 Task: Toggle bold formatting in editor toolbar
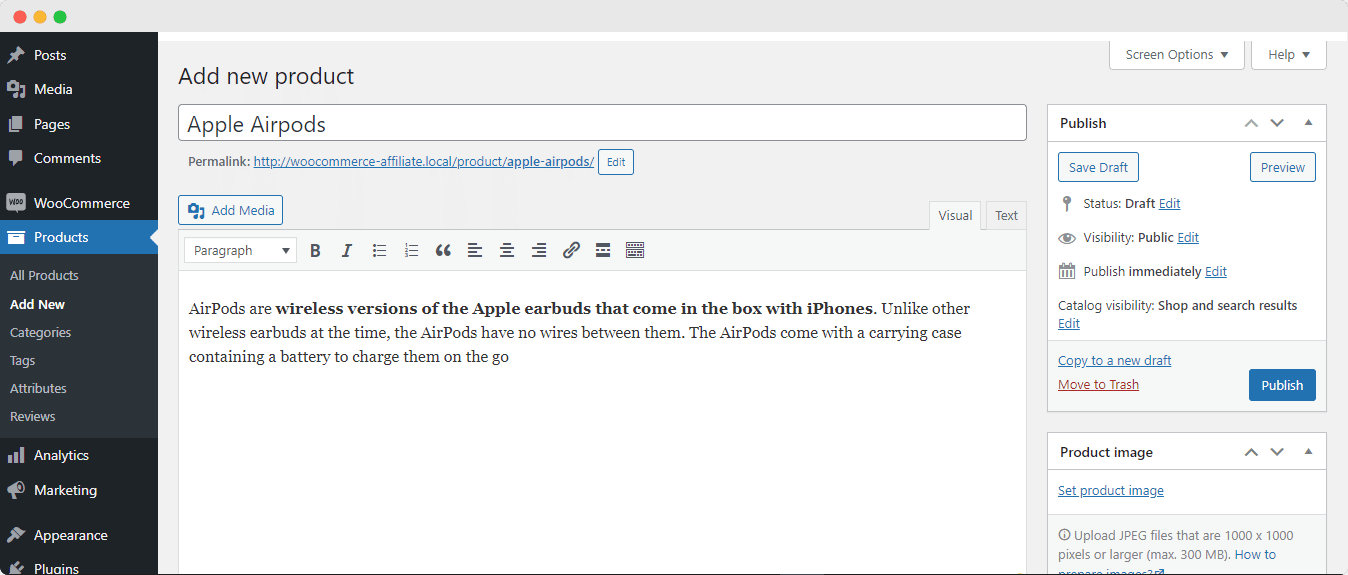[x=315, y=251]
